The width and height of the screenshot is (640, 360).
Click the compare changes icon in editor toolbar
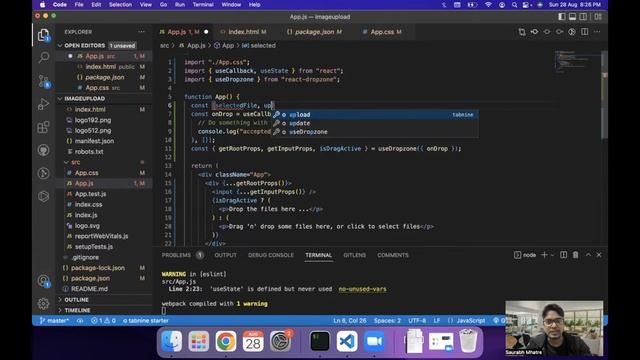point(522,32)
